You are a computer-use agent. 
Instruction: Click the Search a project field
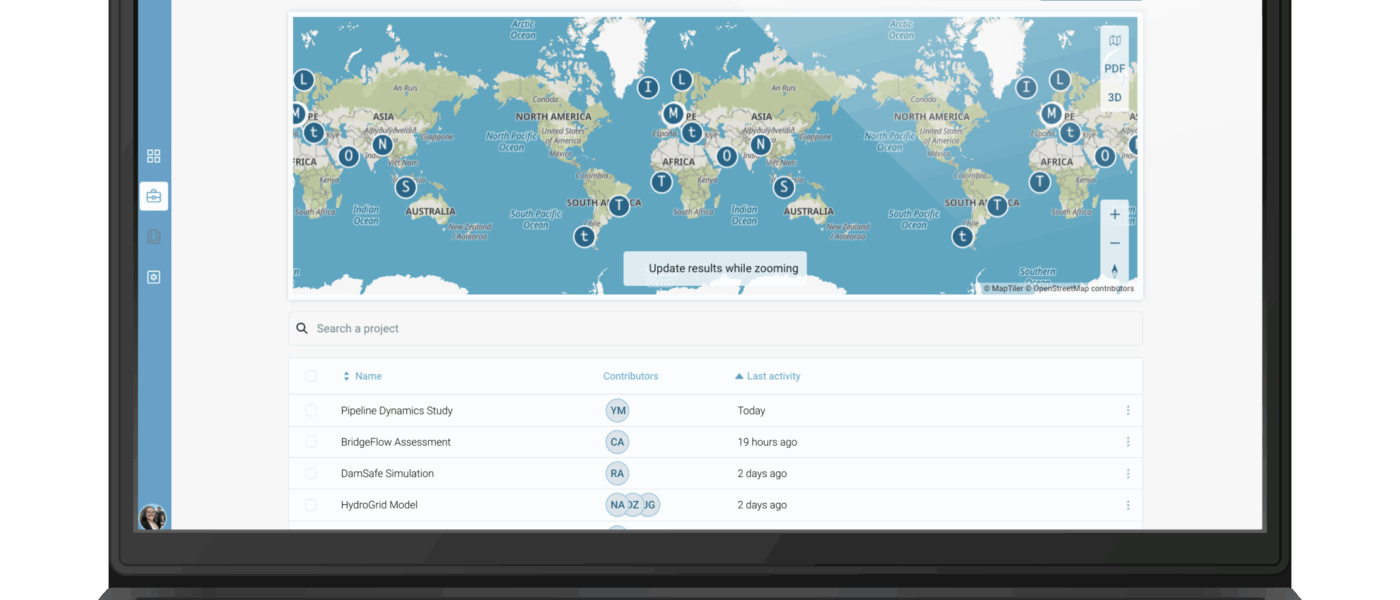tap(714, 328)
